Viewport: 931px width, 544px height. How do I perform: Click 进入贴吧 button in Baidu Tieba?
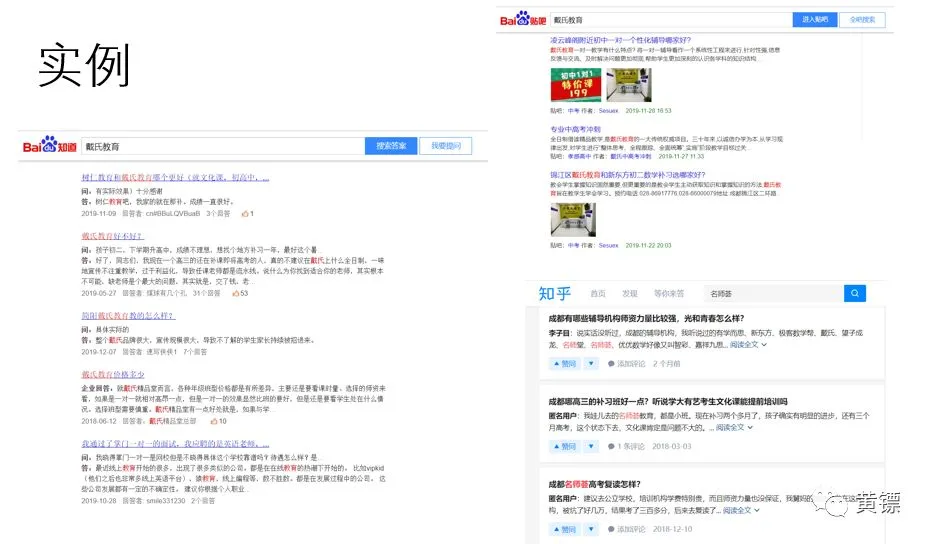[815, 20]
